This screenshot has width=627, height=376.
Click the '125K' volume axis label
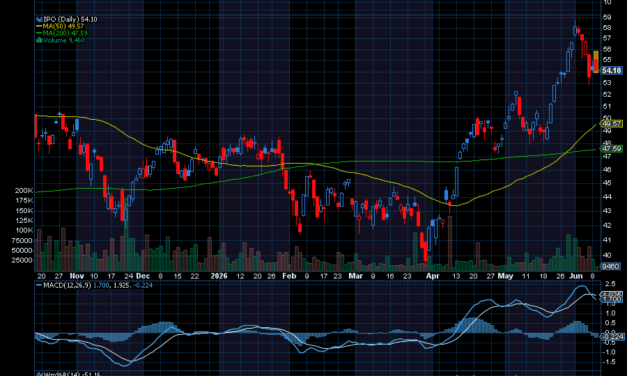24,220
